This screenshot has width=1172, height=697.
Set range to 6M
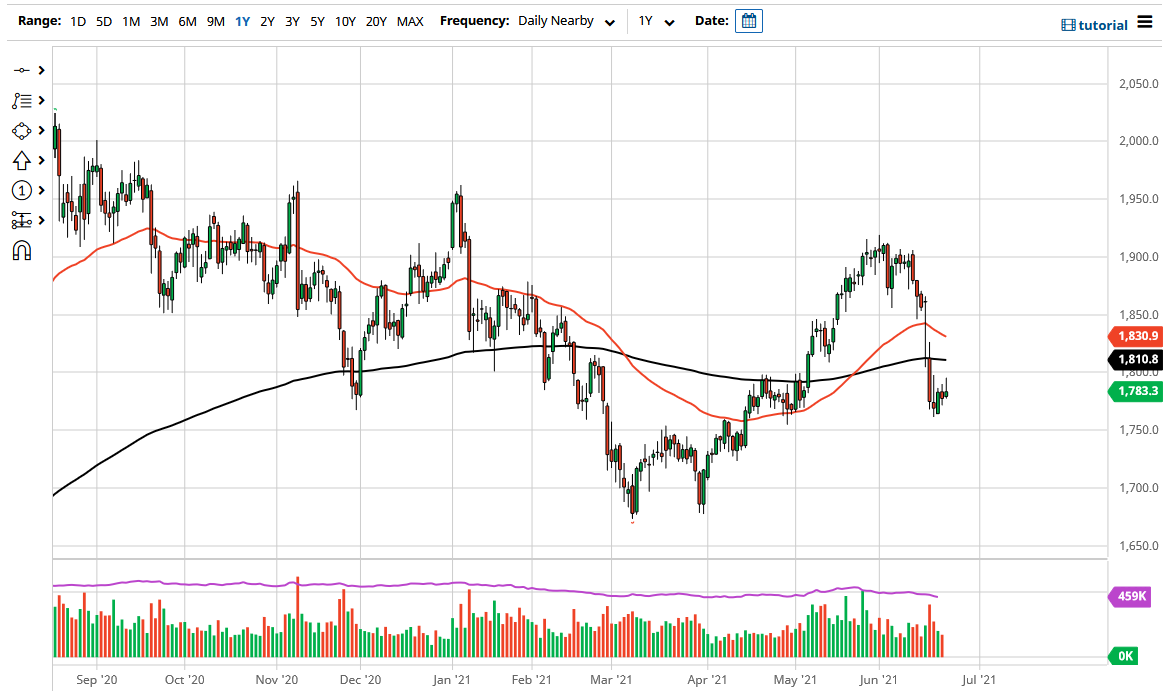pos(187,22)
